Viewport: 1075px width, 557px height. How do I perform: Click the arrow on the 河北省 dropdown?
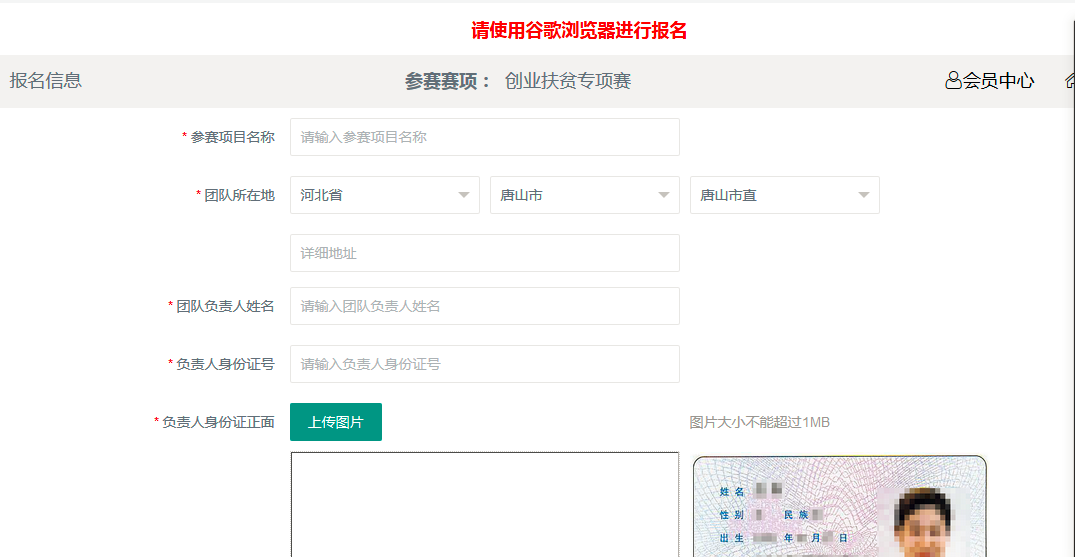tap(464, 195)
